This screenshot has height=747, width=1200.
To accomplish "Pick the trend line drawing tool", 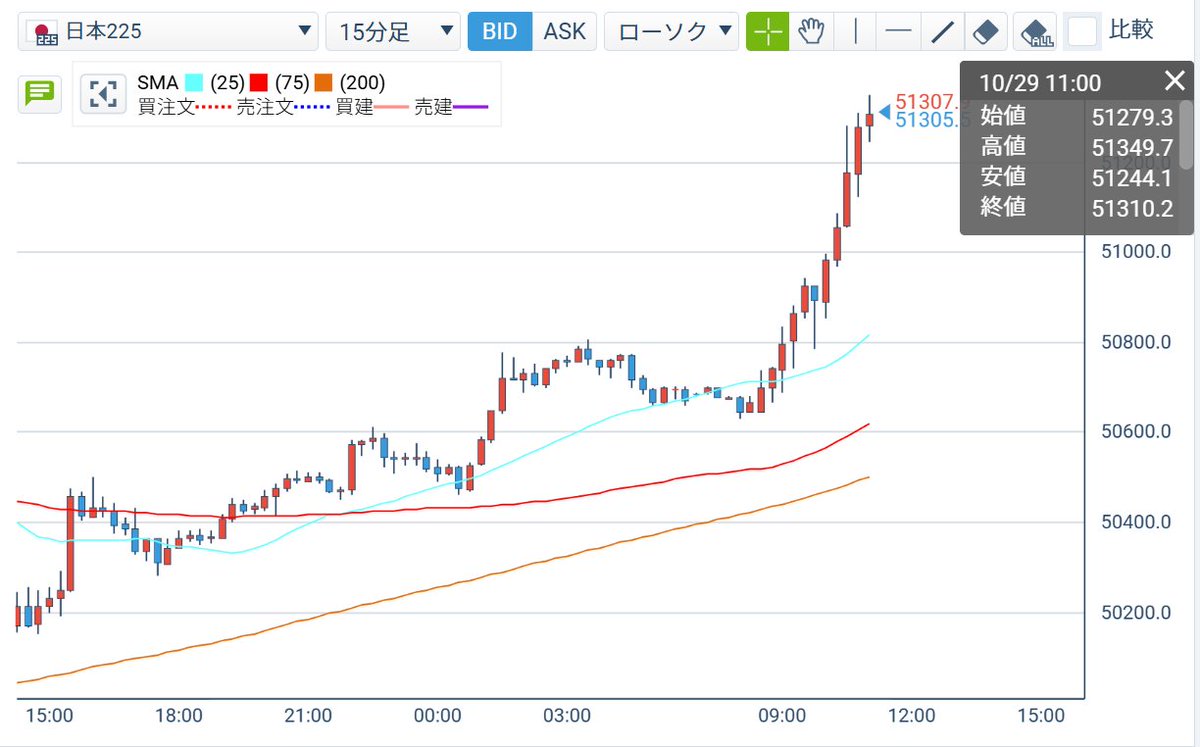I will click(x=940, y=31).
